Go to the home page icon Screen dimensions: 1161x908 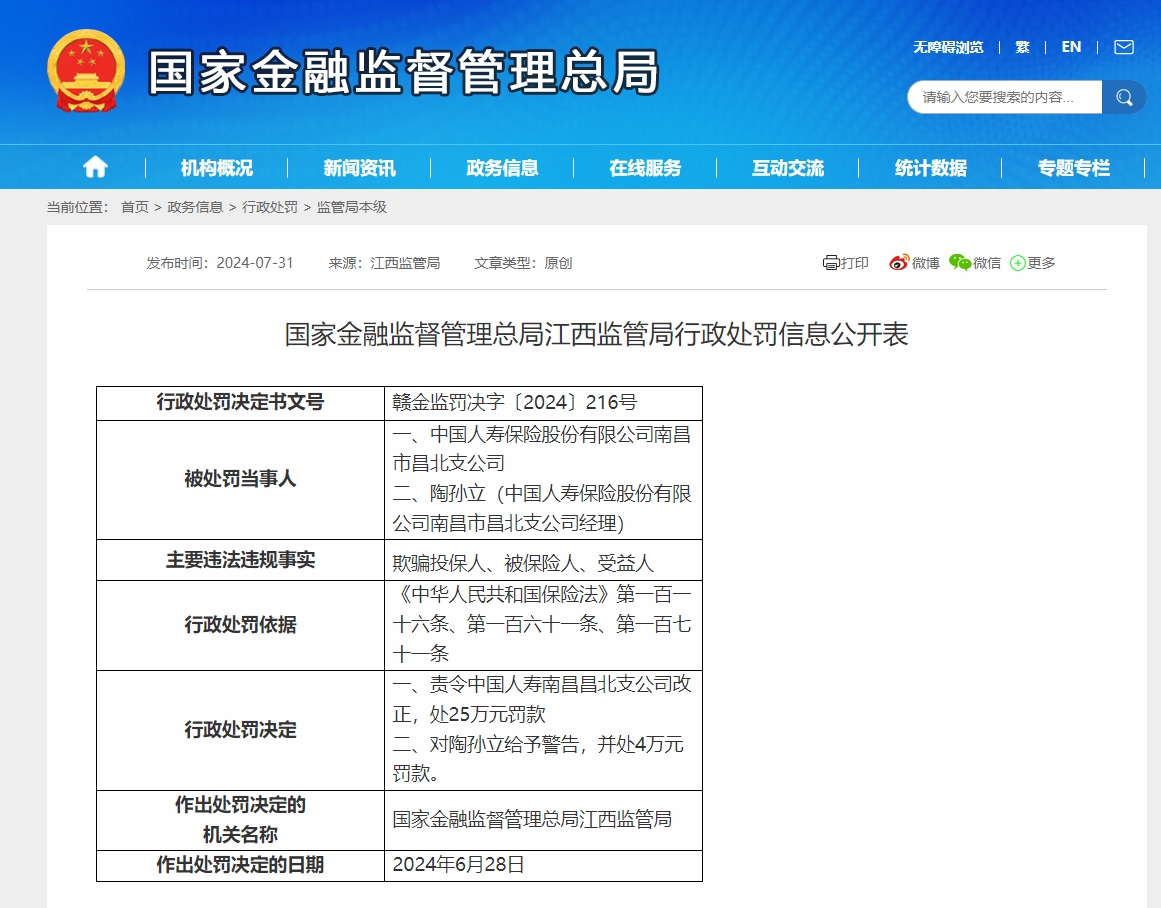click(x=96, y=167)
